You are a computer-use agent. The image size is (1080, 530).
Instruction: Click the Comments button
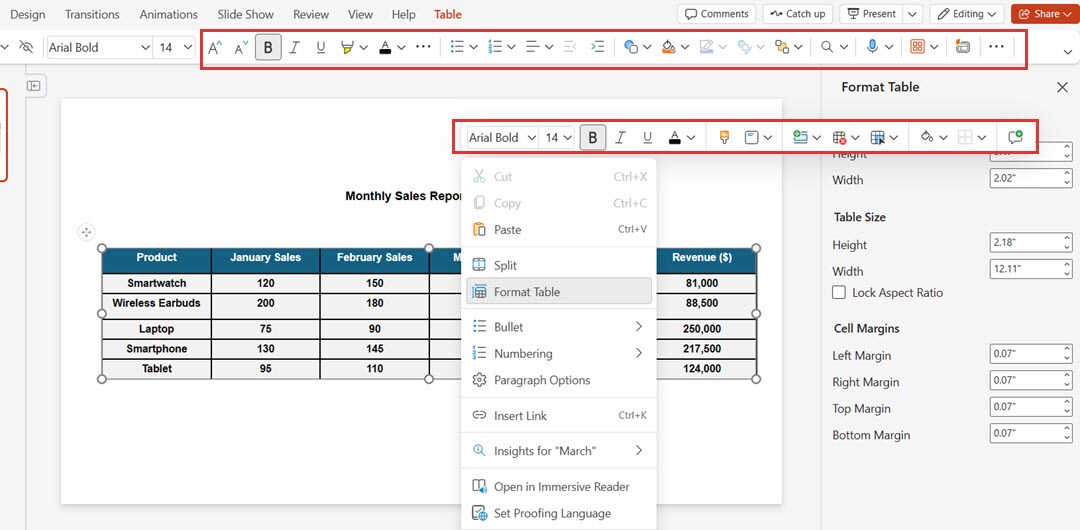point(716,14)
